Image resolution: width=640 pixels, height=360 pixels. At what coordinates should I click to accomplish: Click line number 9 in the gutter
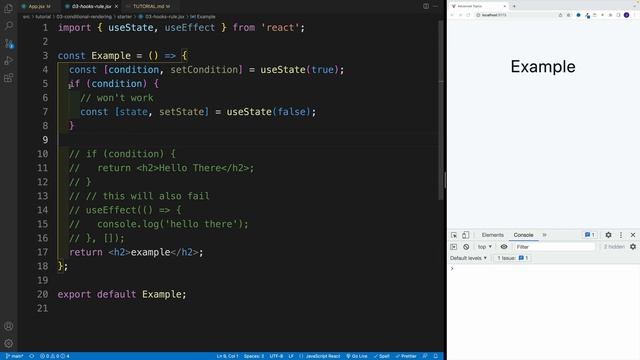(x=45, y=140)
